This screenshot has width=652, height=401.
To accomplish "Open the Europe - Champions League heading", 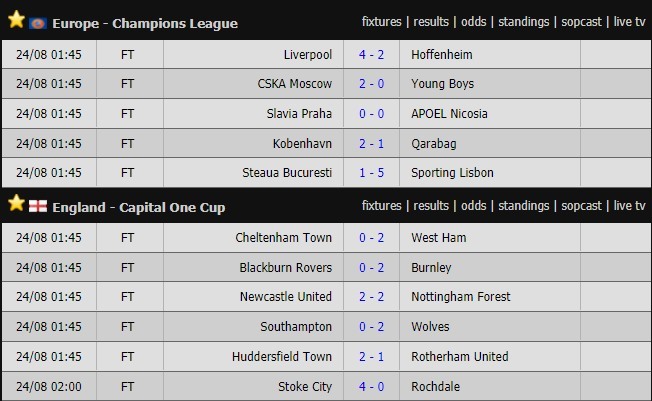I will (x=144, y=23).
